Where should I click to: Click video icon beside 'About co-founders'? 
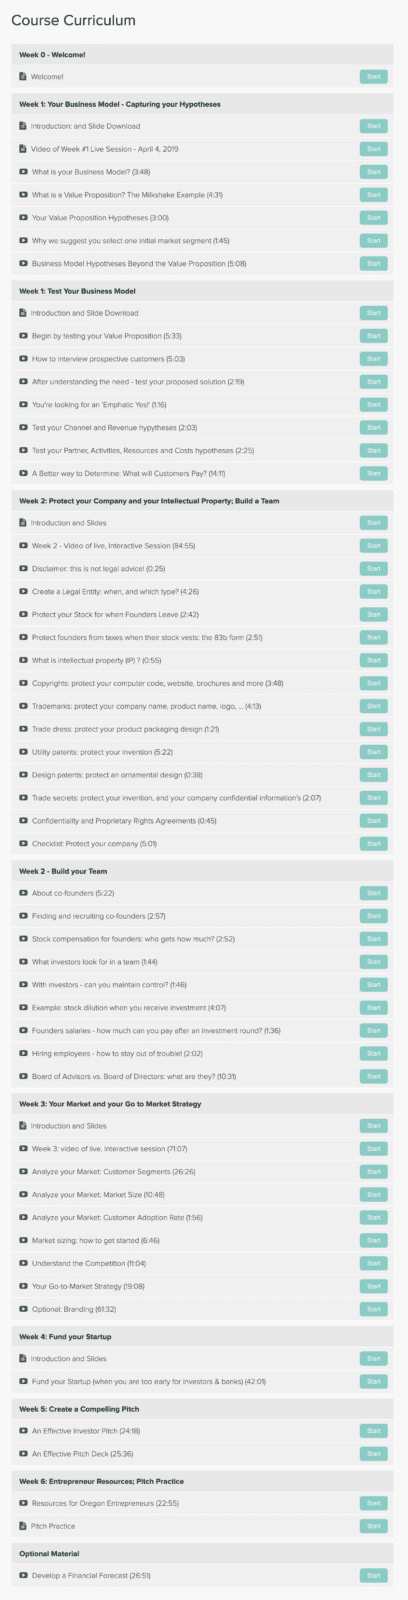23,893
